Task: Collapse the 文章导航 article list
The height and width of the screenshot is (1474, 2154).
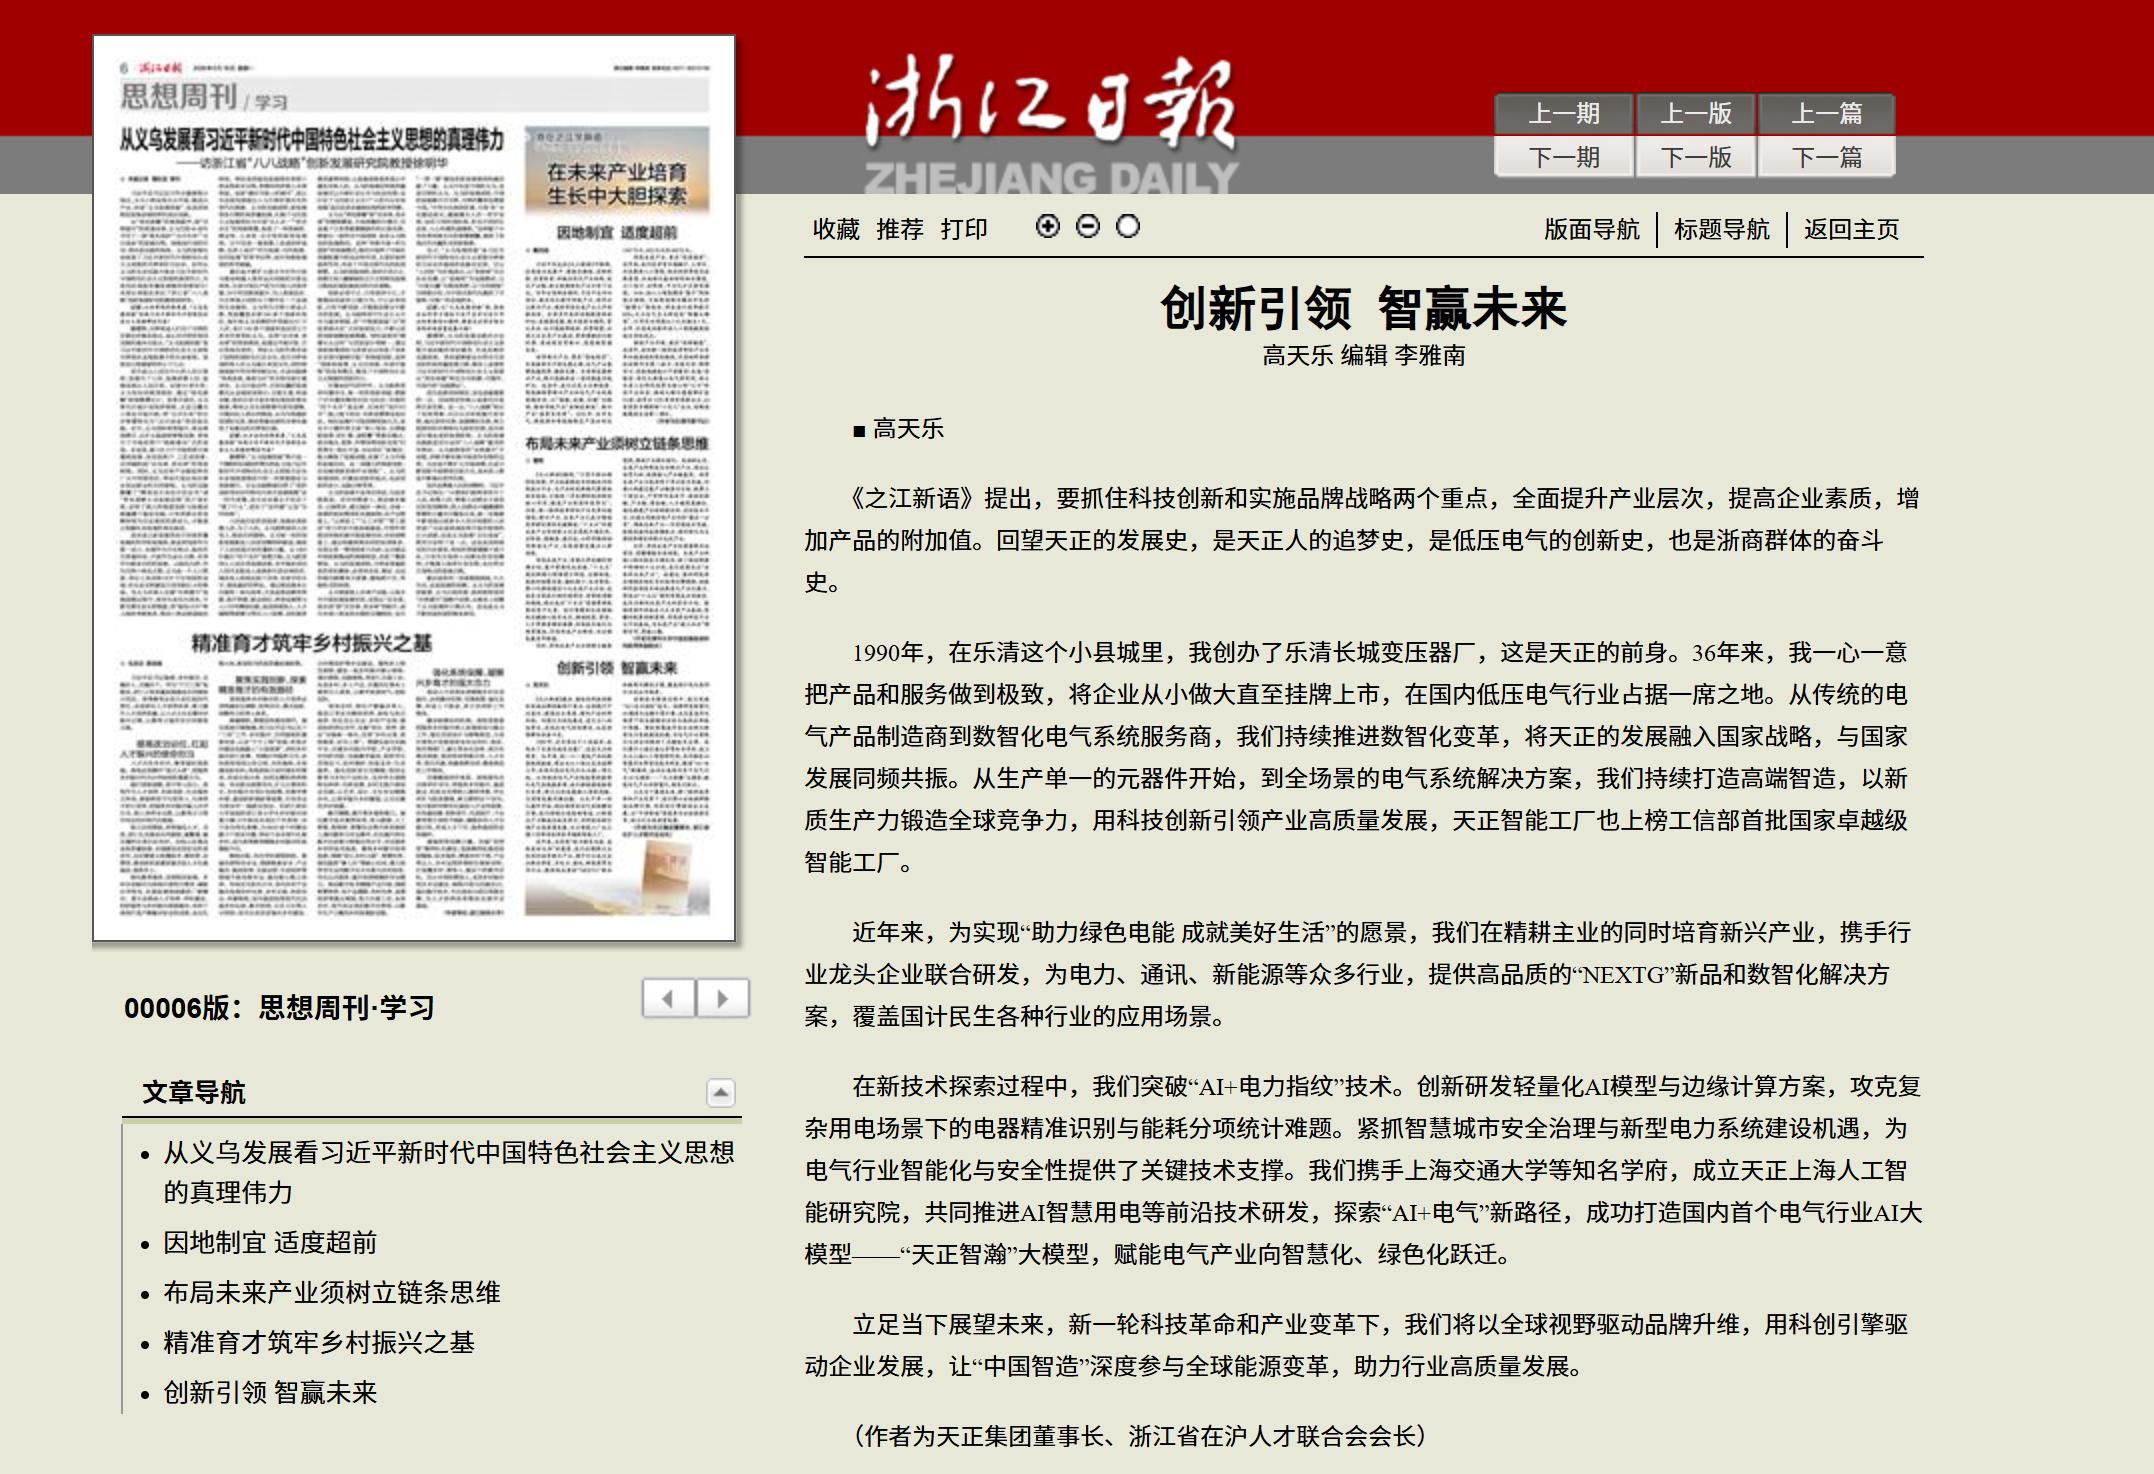Action: (x=721, y=1093)
